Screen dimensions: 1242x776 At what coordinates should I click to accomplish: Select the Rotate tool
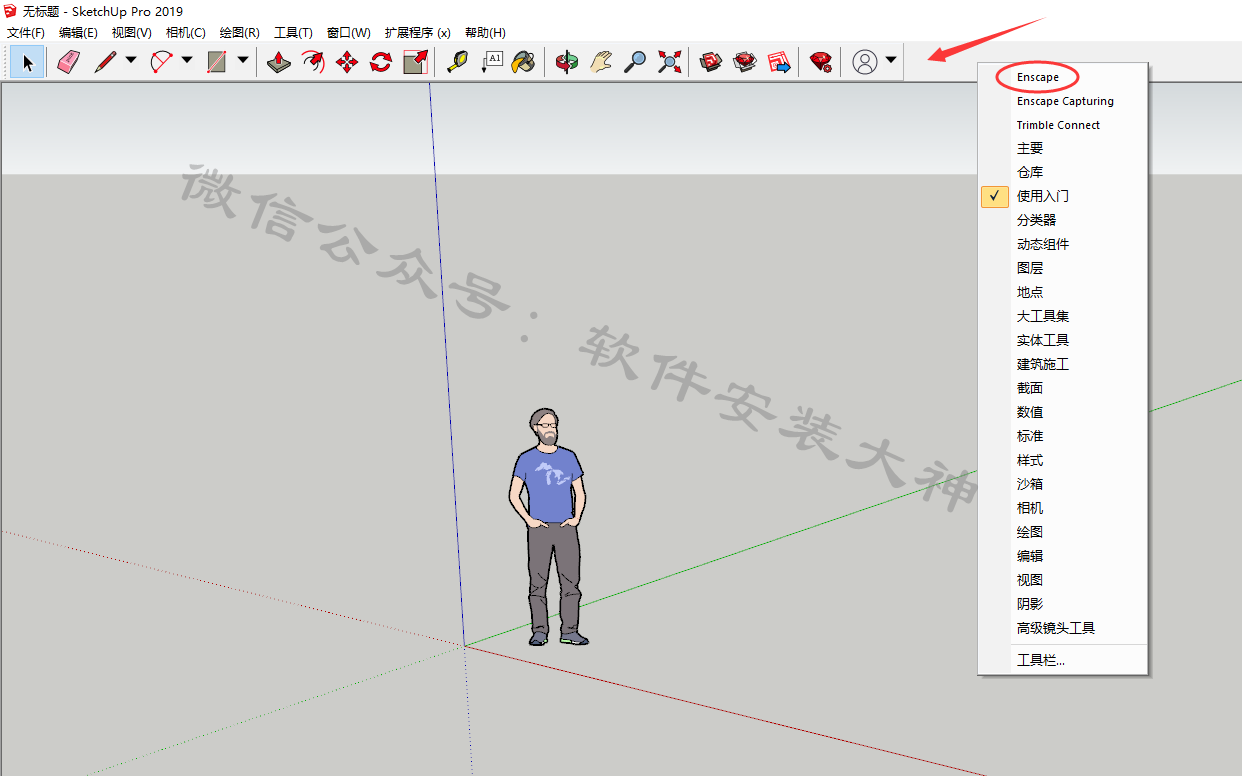tap(381, 62)
